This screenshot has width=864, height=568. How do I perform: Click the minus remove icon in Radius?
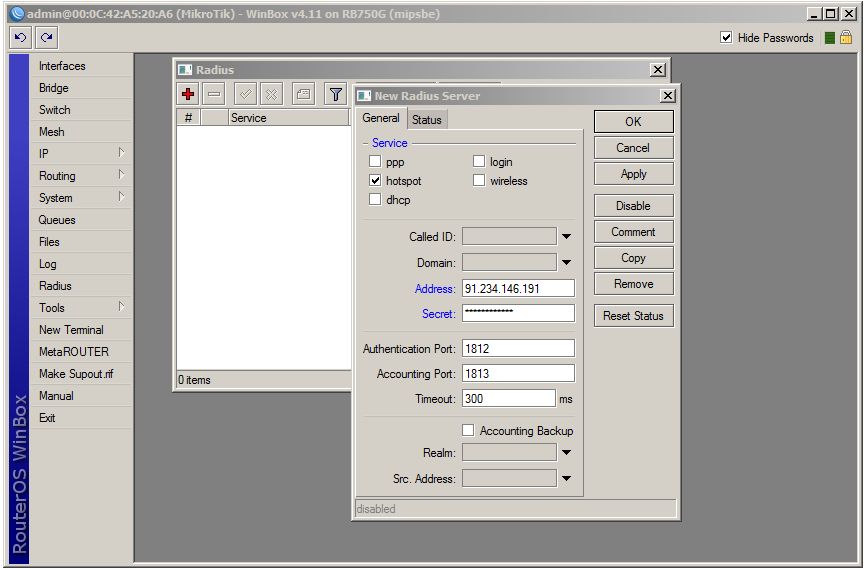(214, 94)
